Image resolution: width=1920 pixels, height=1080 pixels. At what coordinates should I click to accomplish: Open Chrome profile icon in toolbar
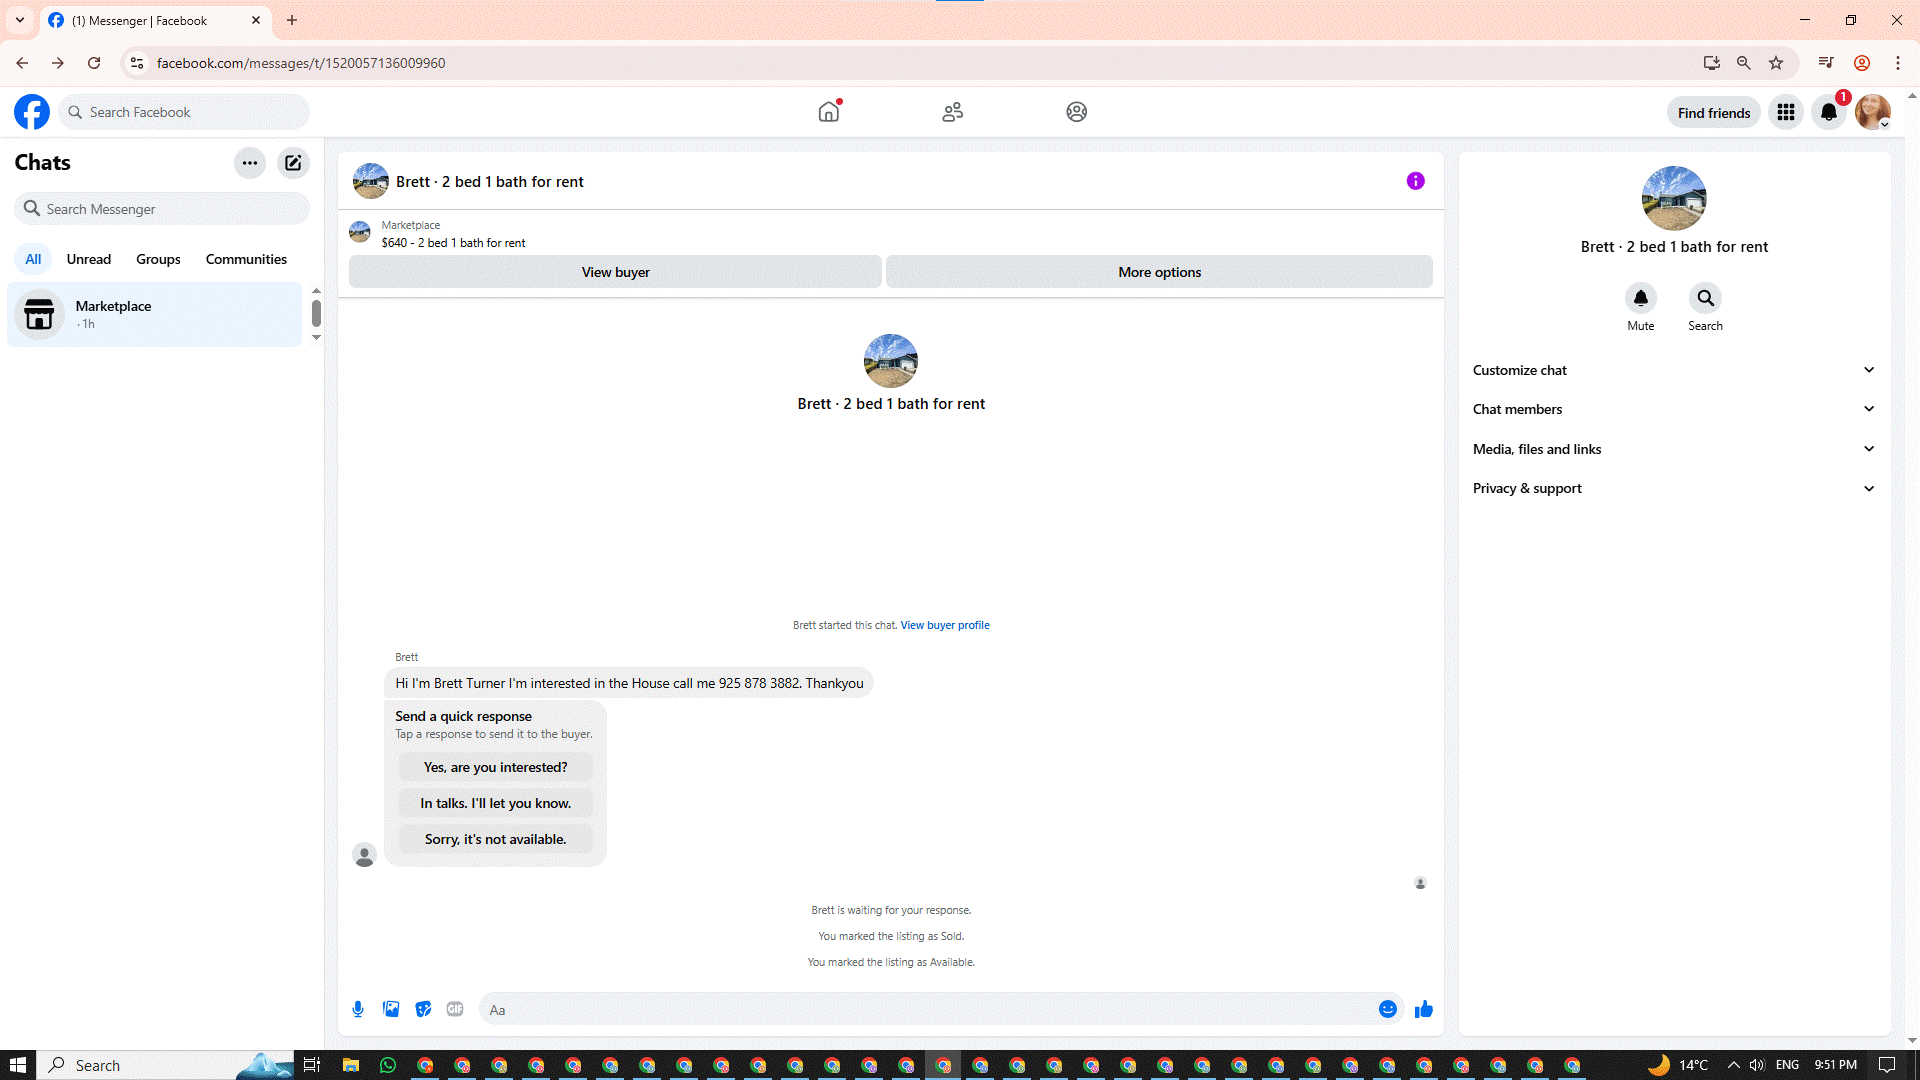point(1862,63)
